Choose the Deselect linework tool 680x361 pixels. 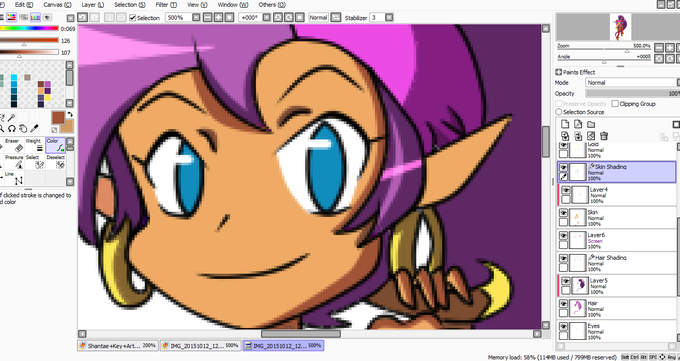[56, 162]
